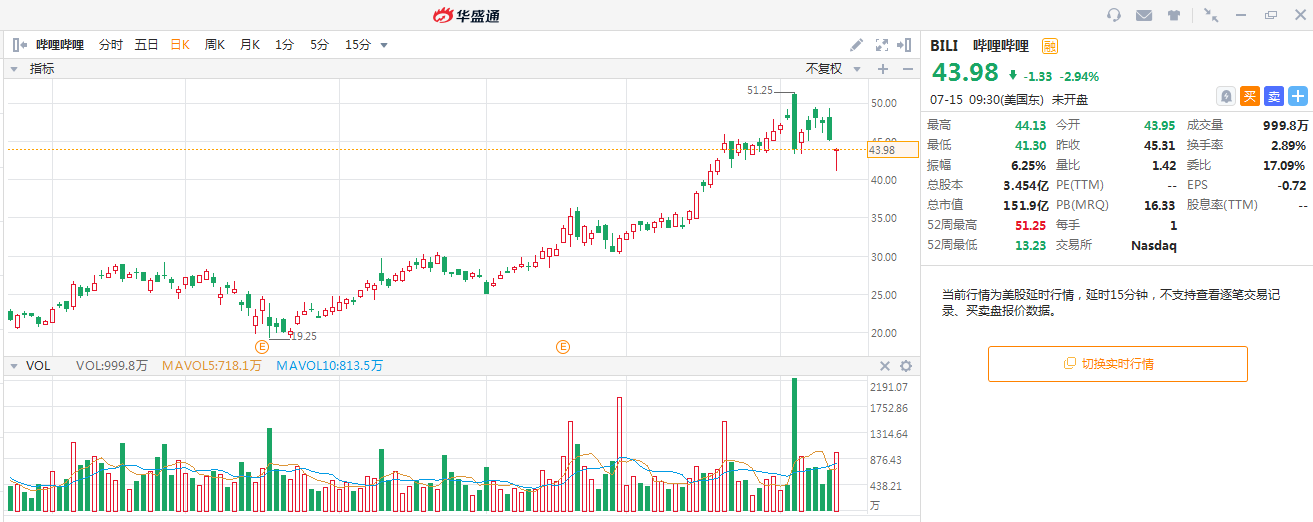Set a price alert bell for BILI

pos(1225,96)
